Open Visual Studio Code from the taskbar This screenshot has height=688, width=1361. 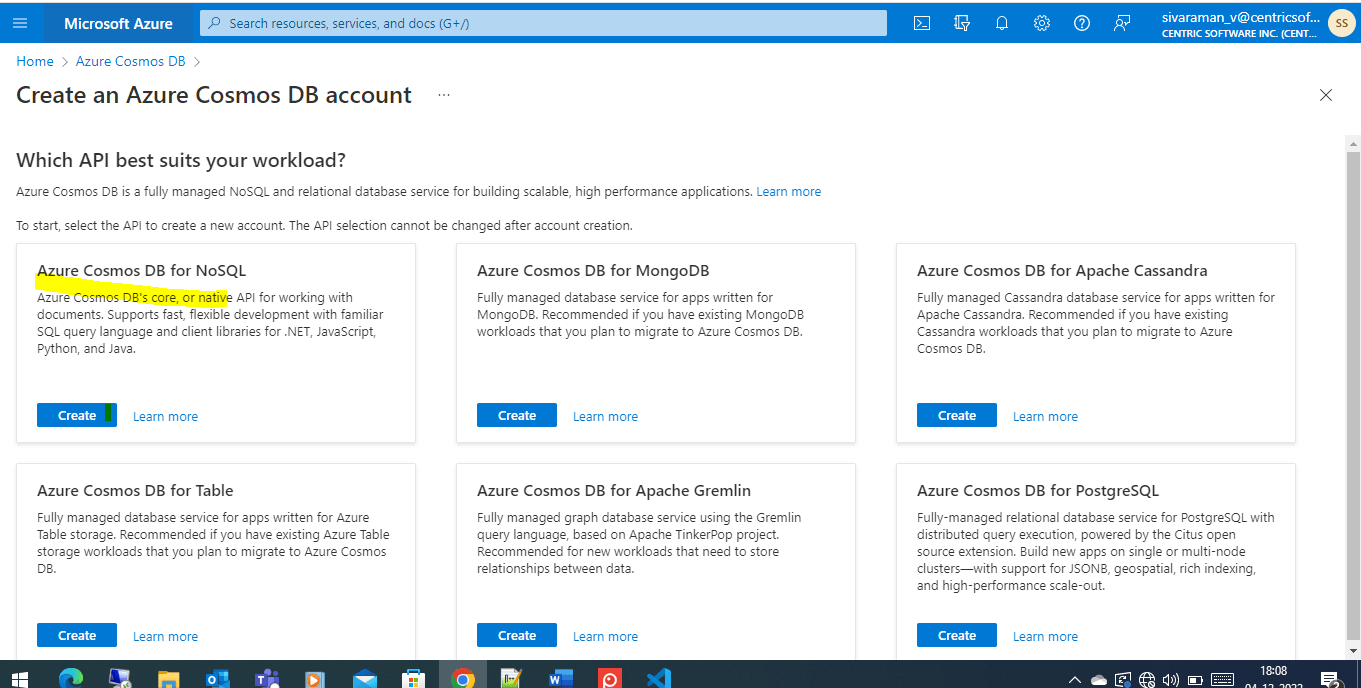pyautogui.click(x=658, y=677)
